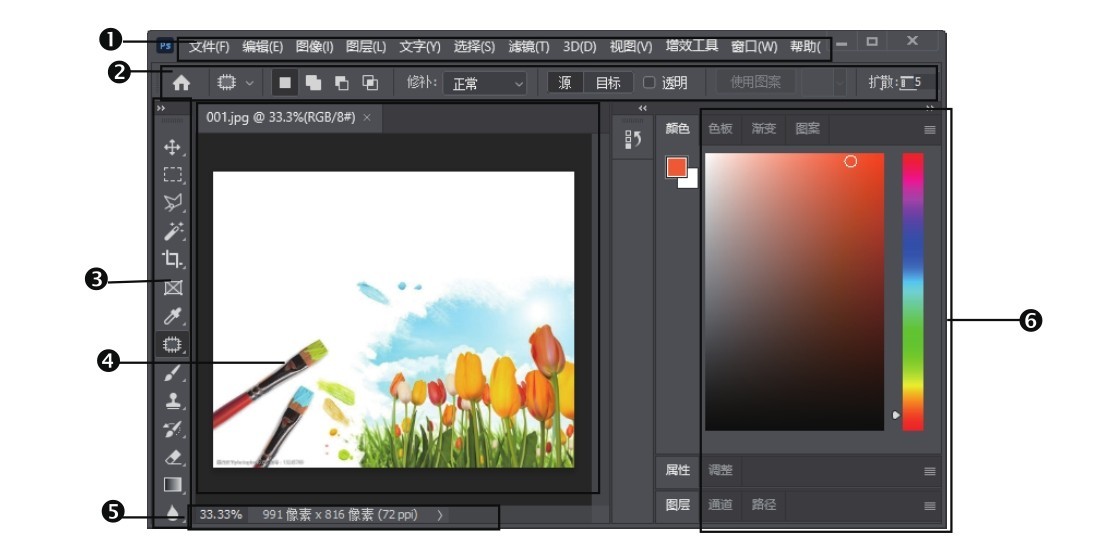This screenshot has height=539, width=1119.
Task: Choose the 目标 patch option
Action: (x=608, y=84)
